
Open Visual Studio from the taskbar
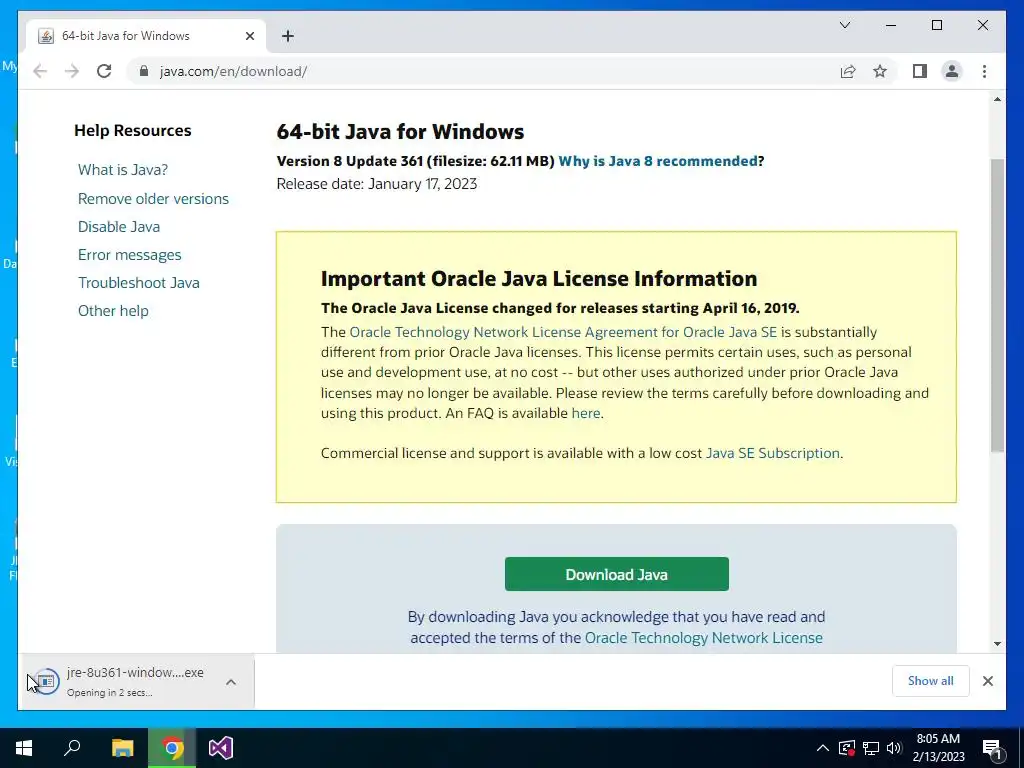pos(221,748)
